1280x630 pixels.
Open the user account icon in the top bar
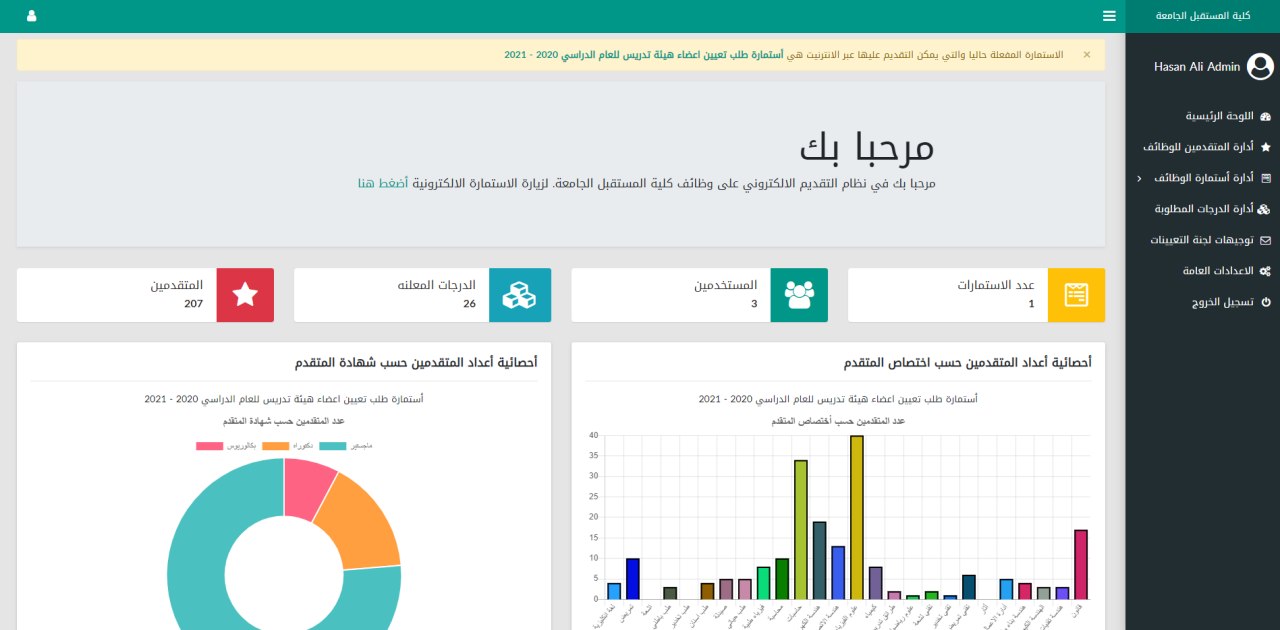point(31,16)
